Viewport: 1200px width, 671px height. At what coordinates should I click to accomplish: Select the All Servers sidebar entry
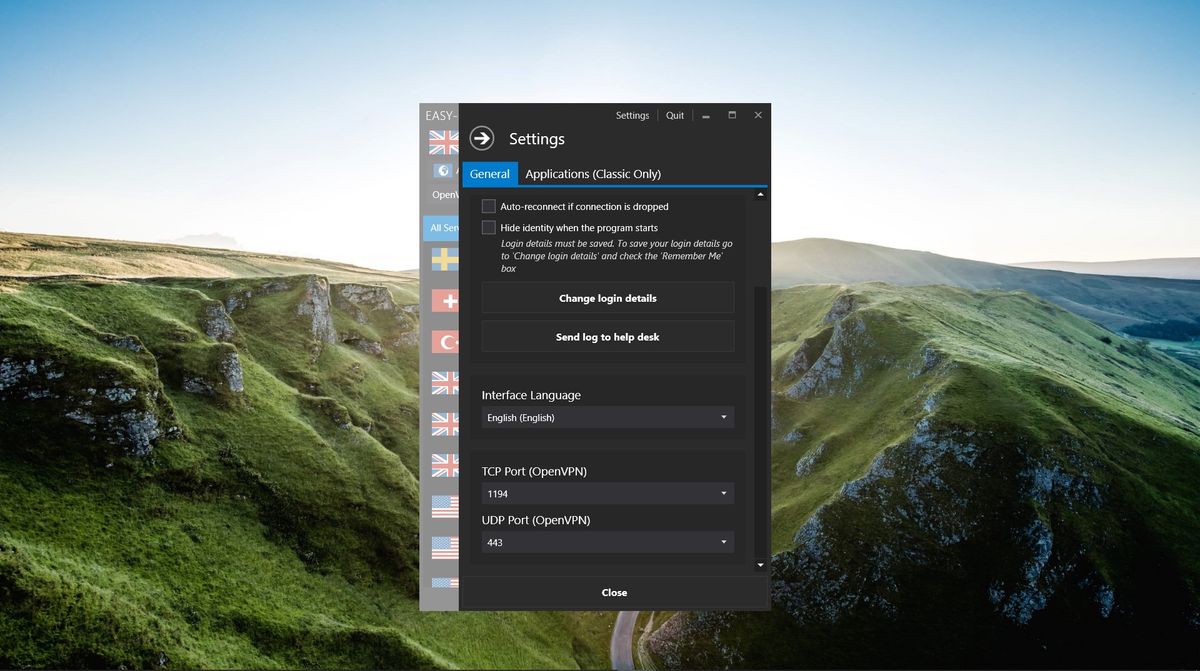coord(443,227)
